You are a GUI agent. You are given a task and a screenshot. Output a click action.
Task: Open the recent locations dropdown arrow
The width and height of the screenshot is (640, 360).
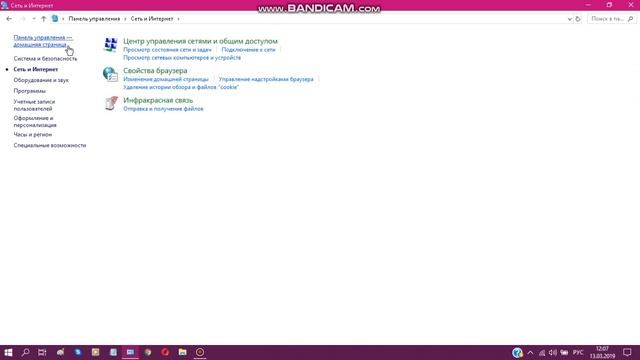coord(34,19)
